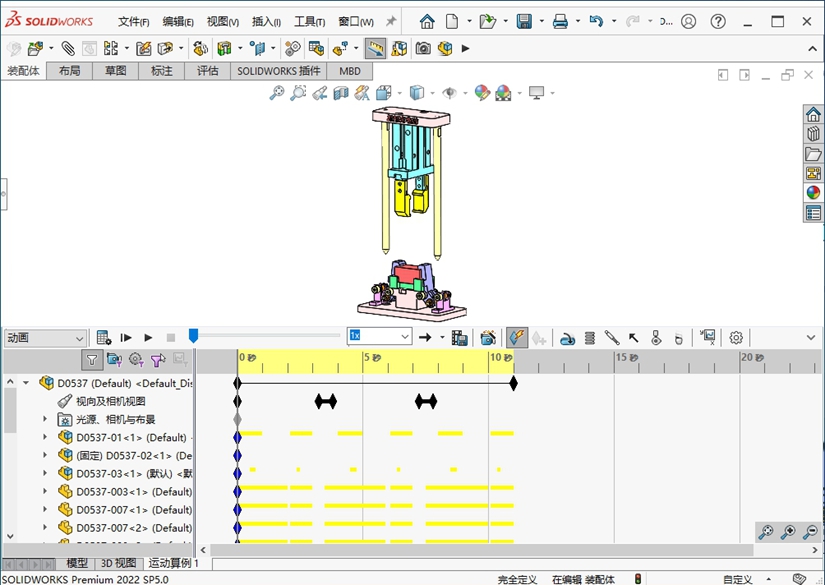Image resolution: width=825 pixels, height=585 pixels.
Task: Toggle the Autokey button
Action: pyautogui.click(x=517, y=338)
